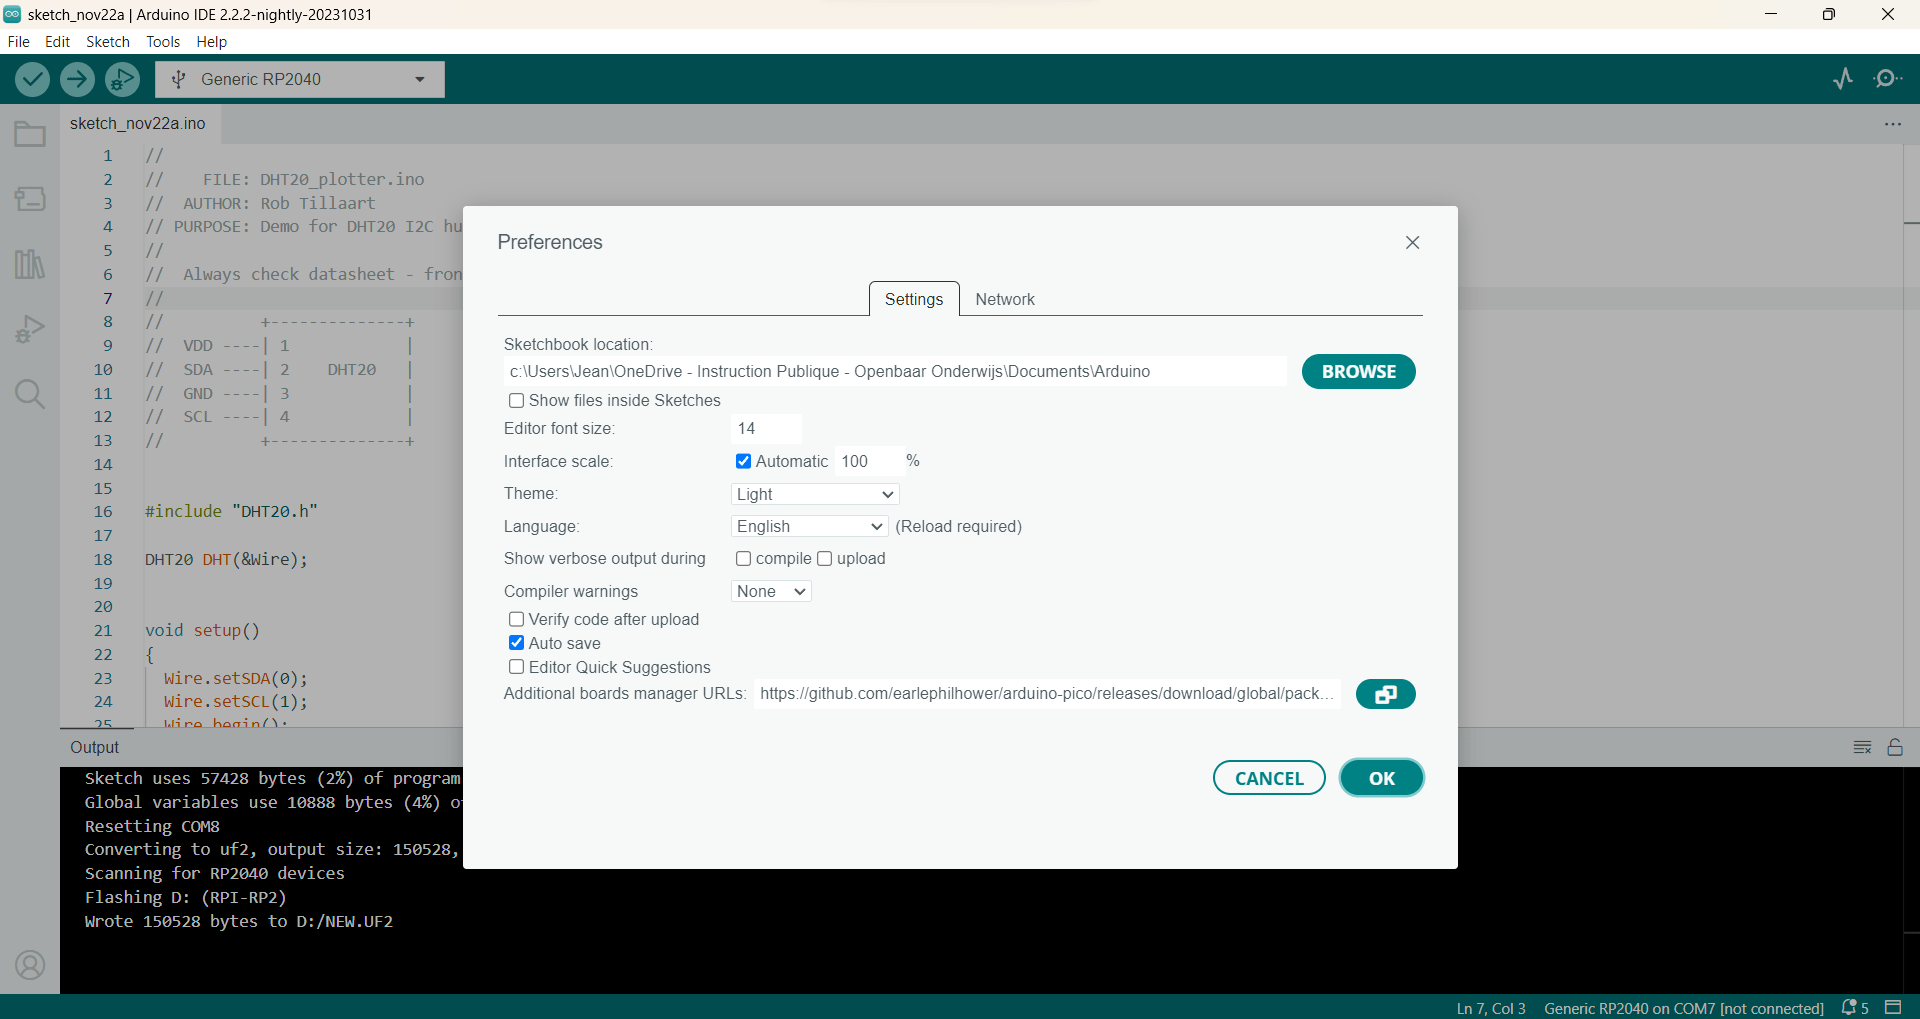This screenshot has height=1019, width=1920.
Task: Toggle the output scroll lock icon
Action: (x=1895, y=747)
